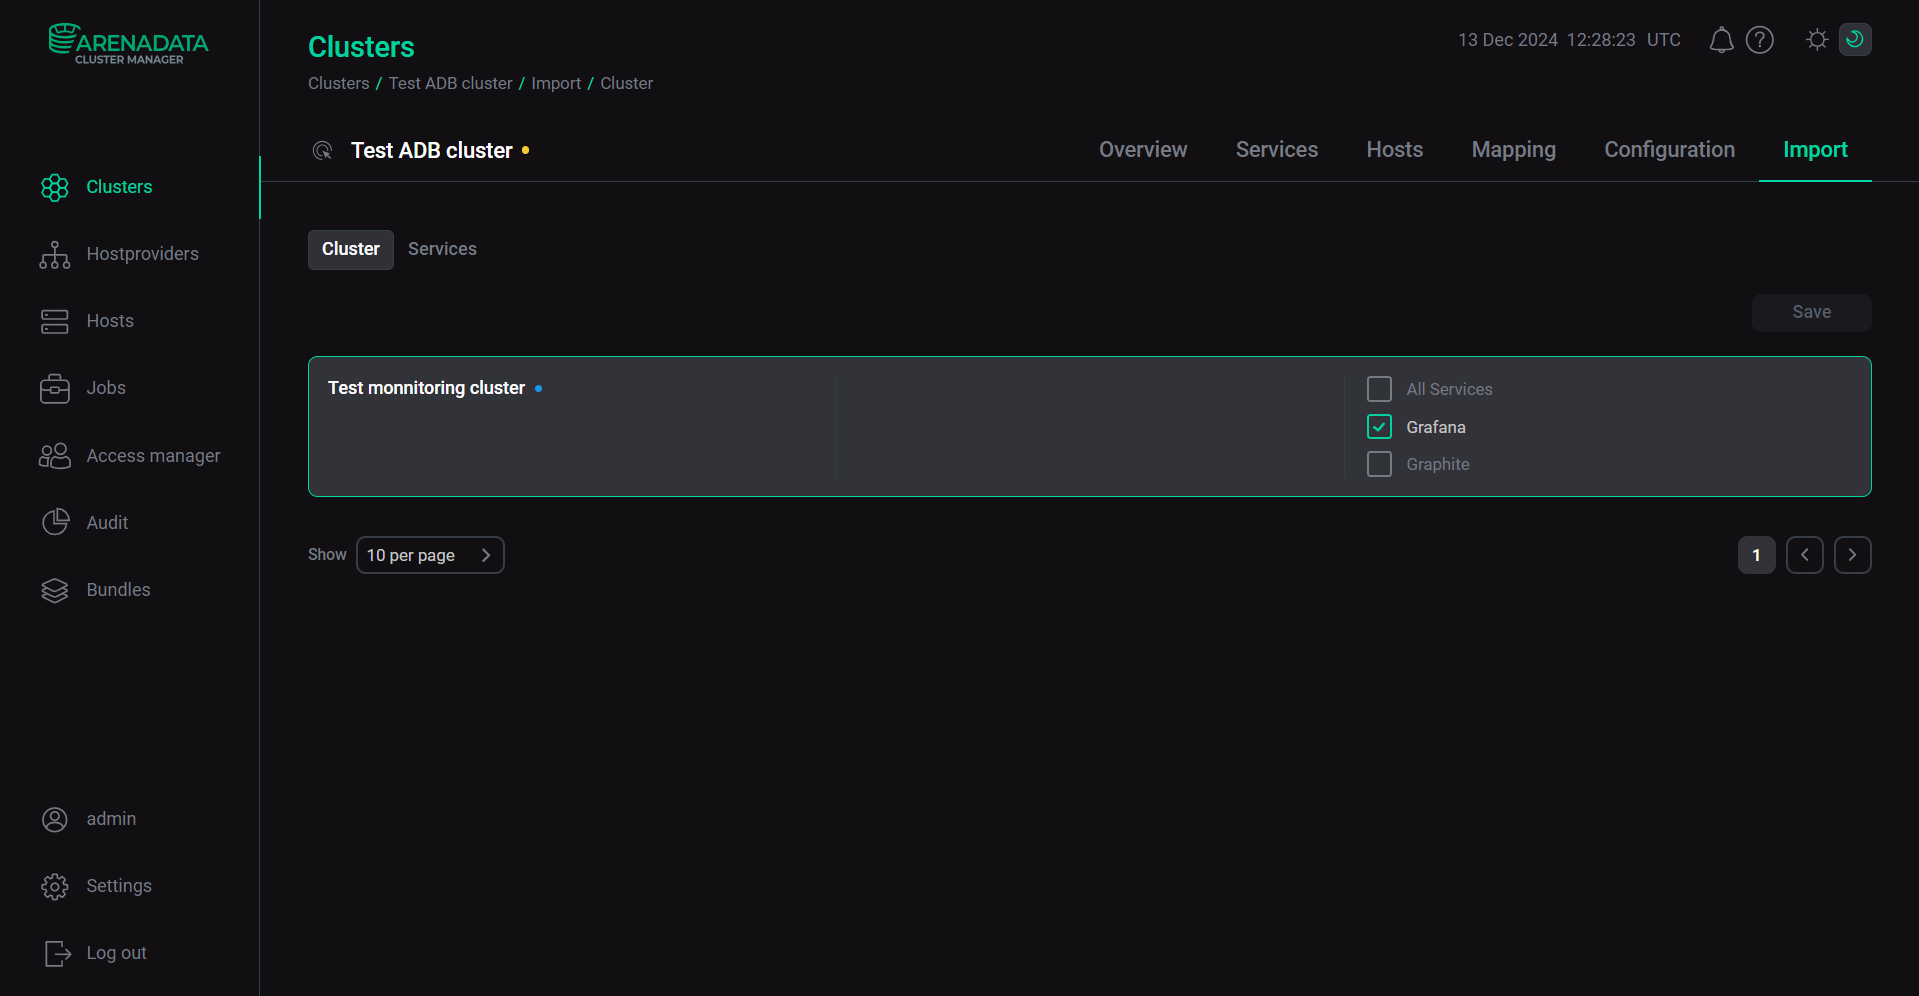Select the Services sub-tab under Import
This screenshot has height=996, width=1919.
pos(442,249)
